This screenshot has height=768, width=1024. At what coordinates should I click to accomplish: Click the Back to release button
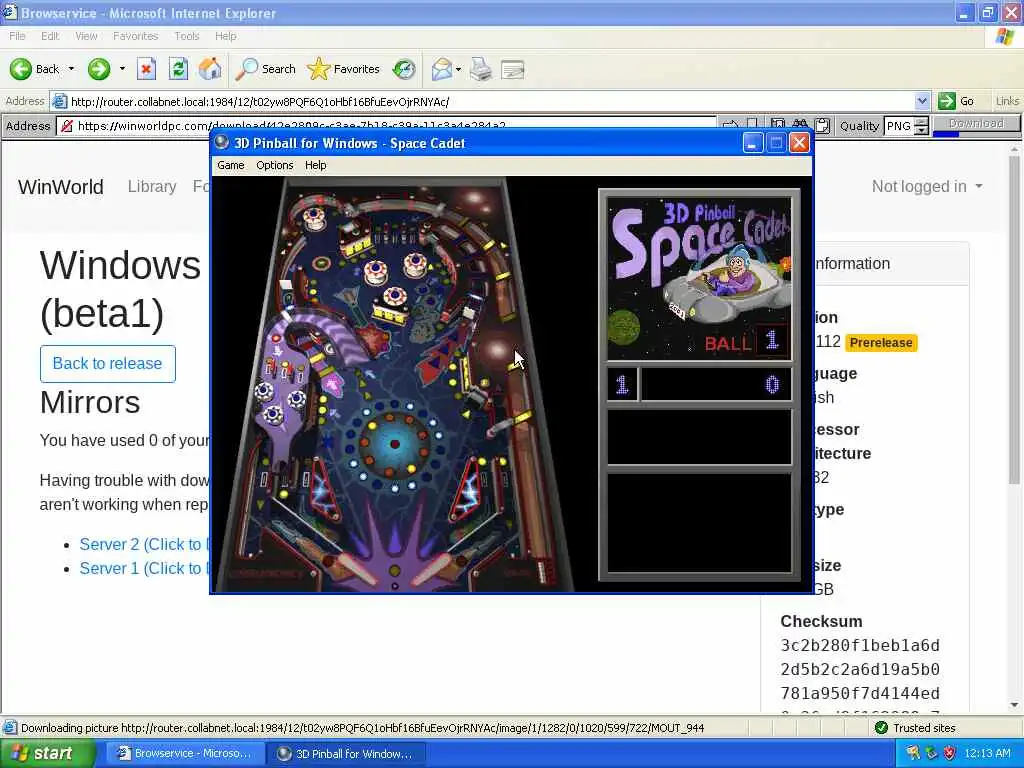pyautogui.click(x=108, y=364)
